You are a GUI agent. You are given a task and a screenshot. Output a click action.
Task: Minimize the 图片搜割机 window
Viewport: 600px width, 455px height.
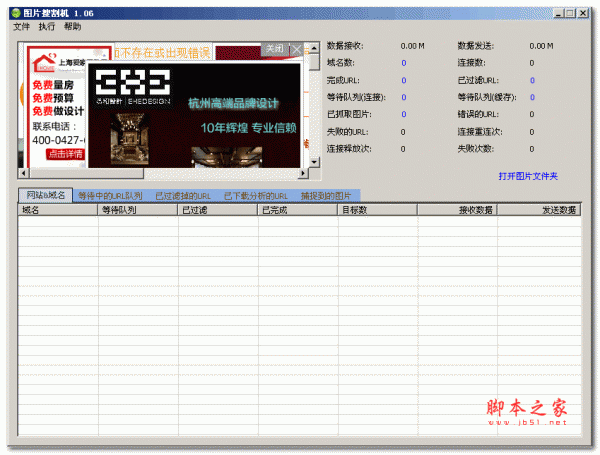click(x=559, y=13)
